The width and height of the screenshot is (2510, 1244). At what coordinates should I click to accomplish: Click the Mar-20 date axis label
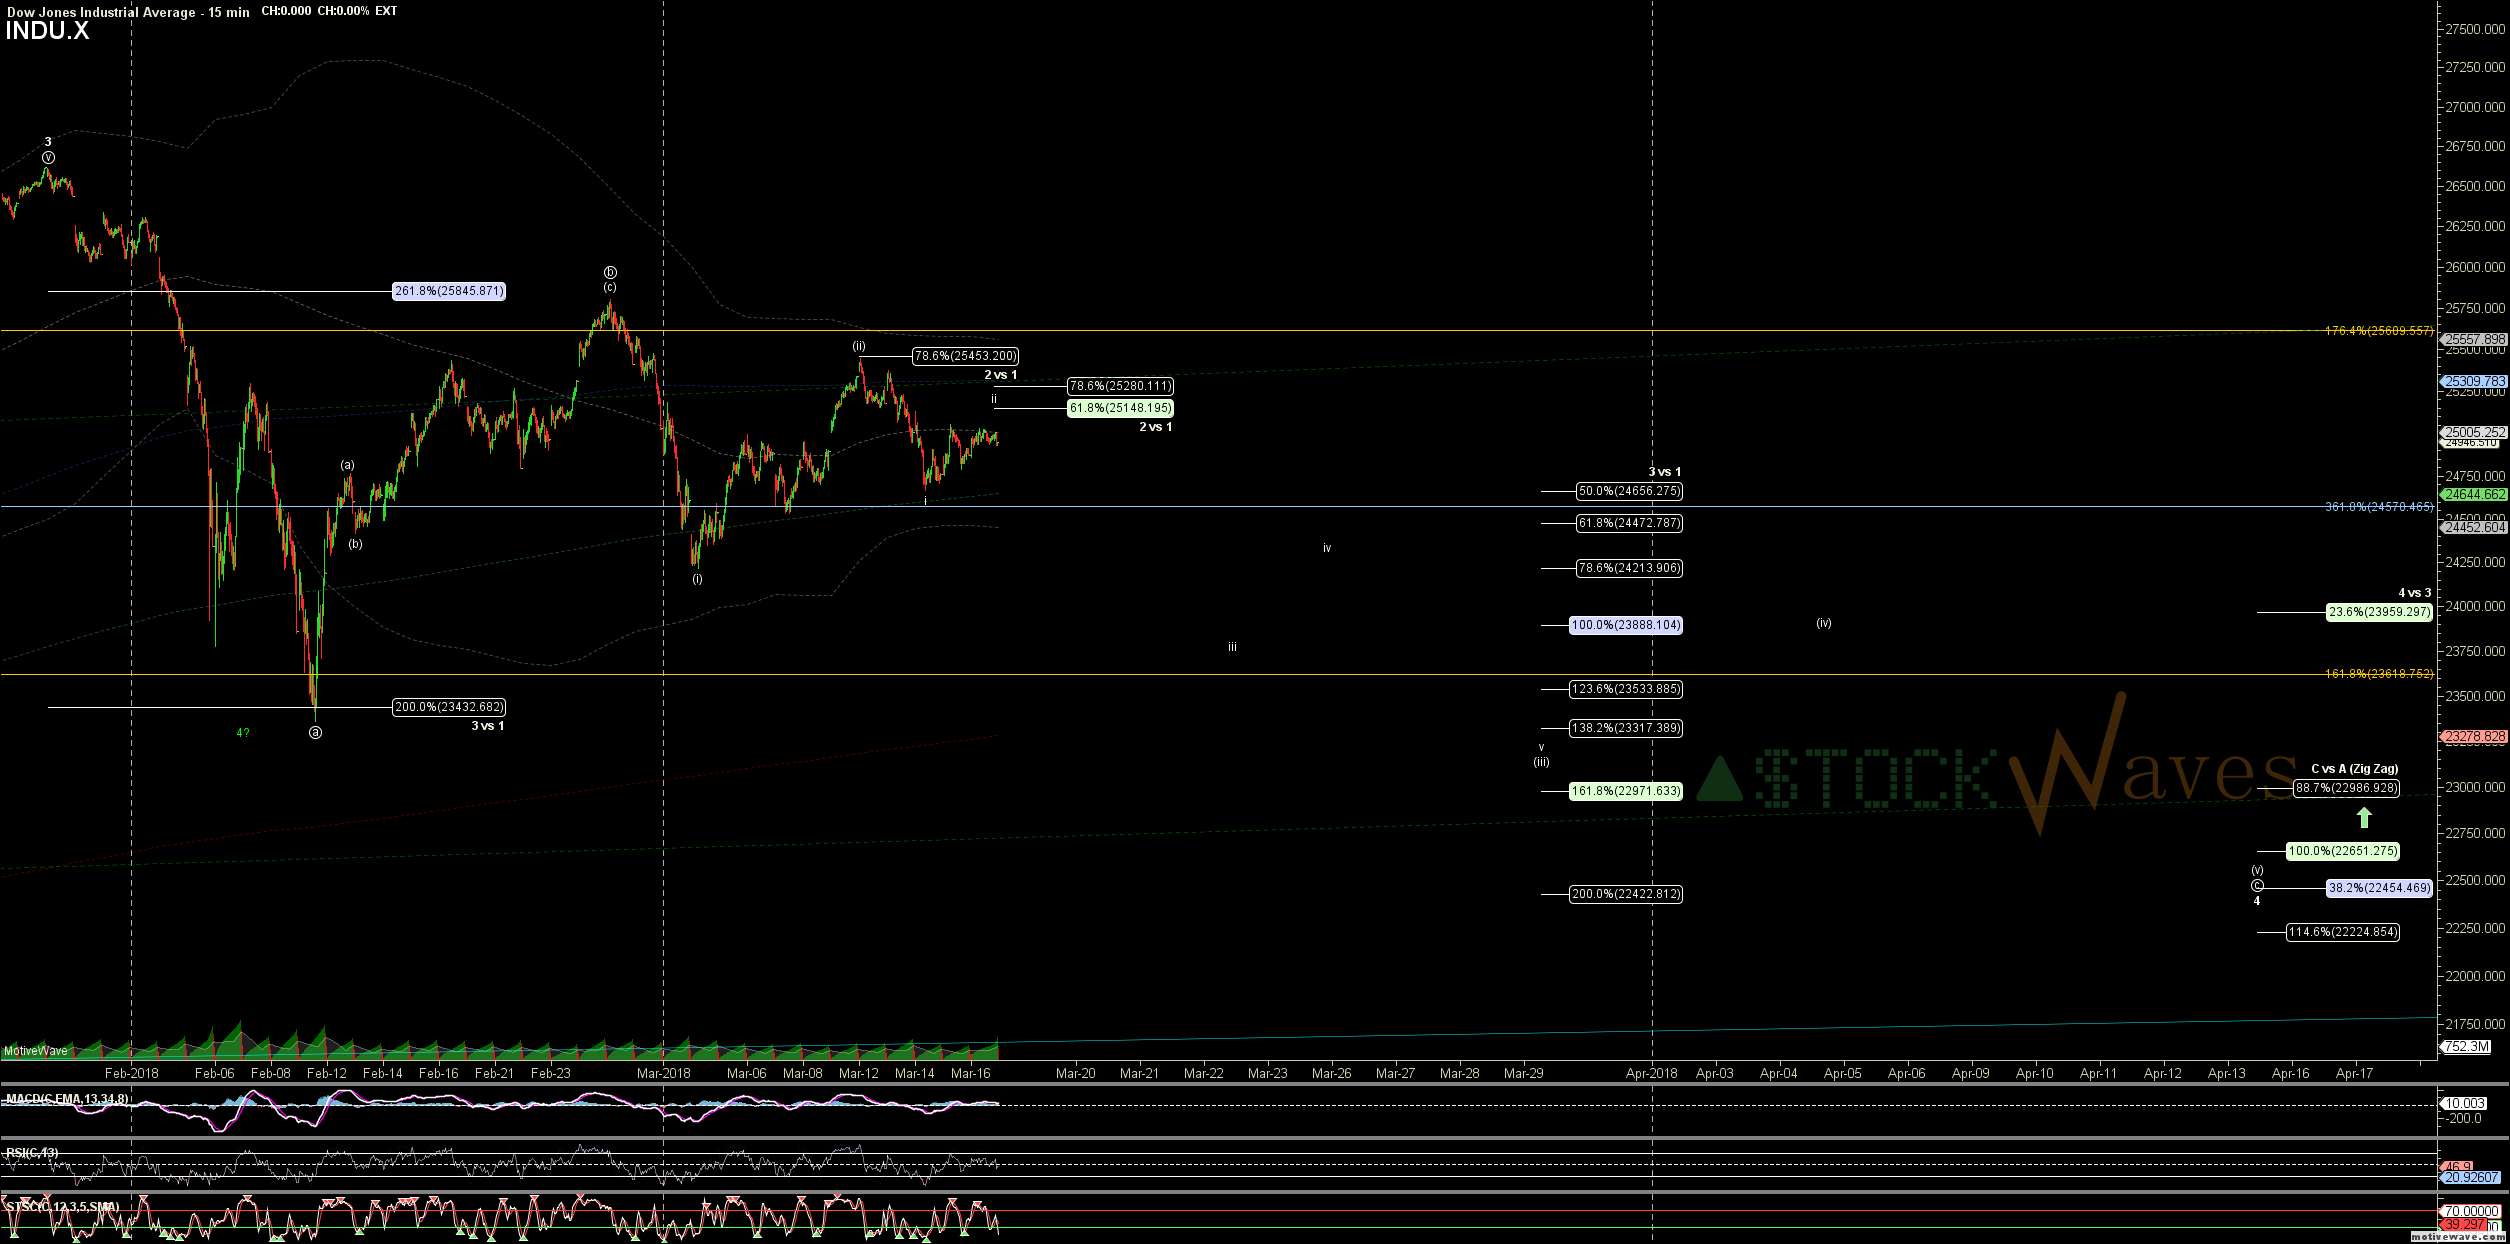pyautogui.click(x=1076, y=1073)
